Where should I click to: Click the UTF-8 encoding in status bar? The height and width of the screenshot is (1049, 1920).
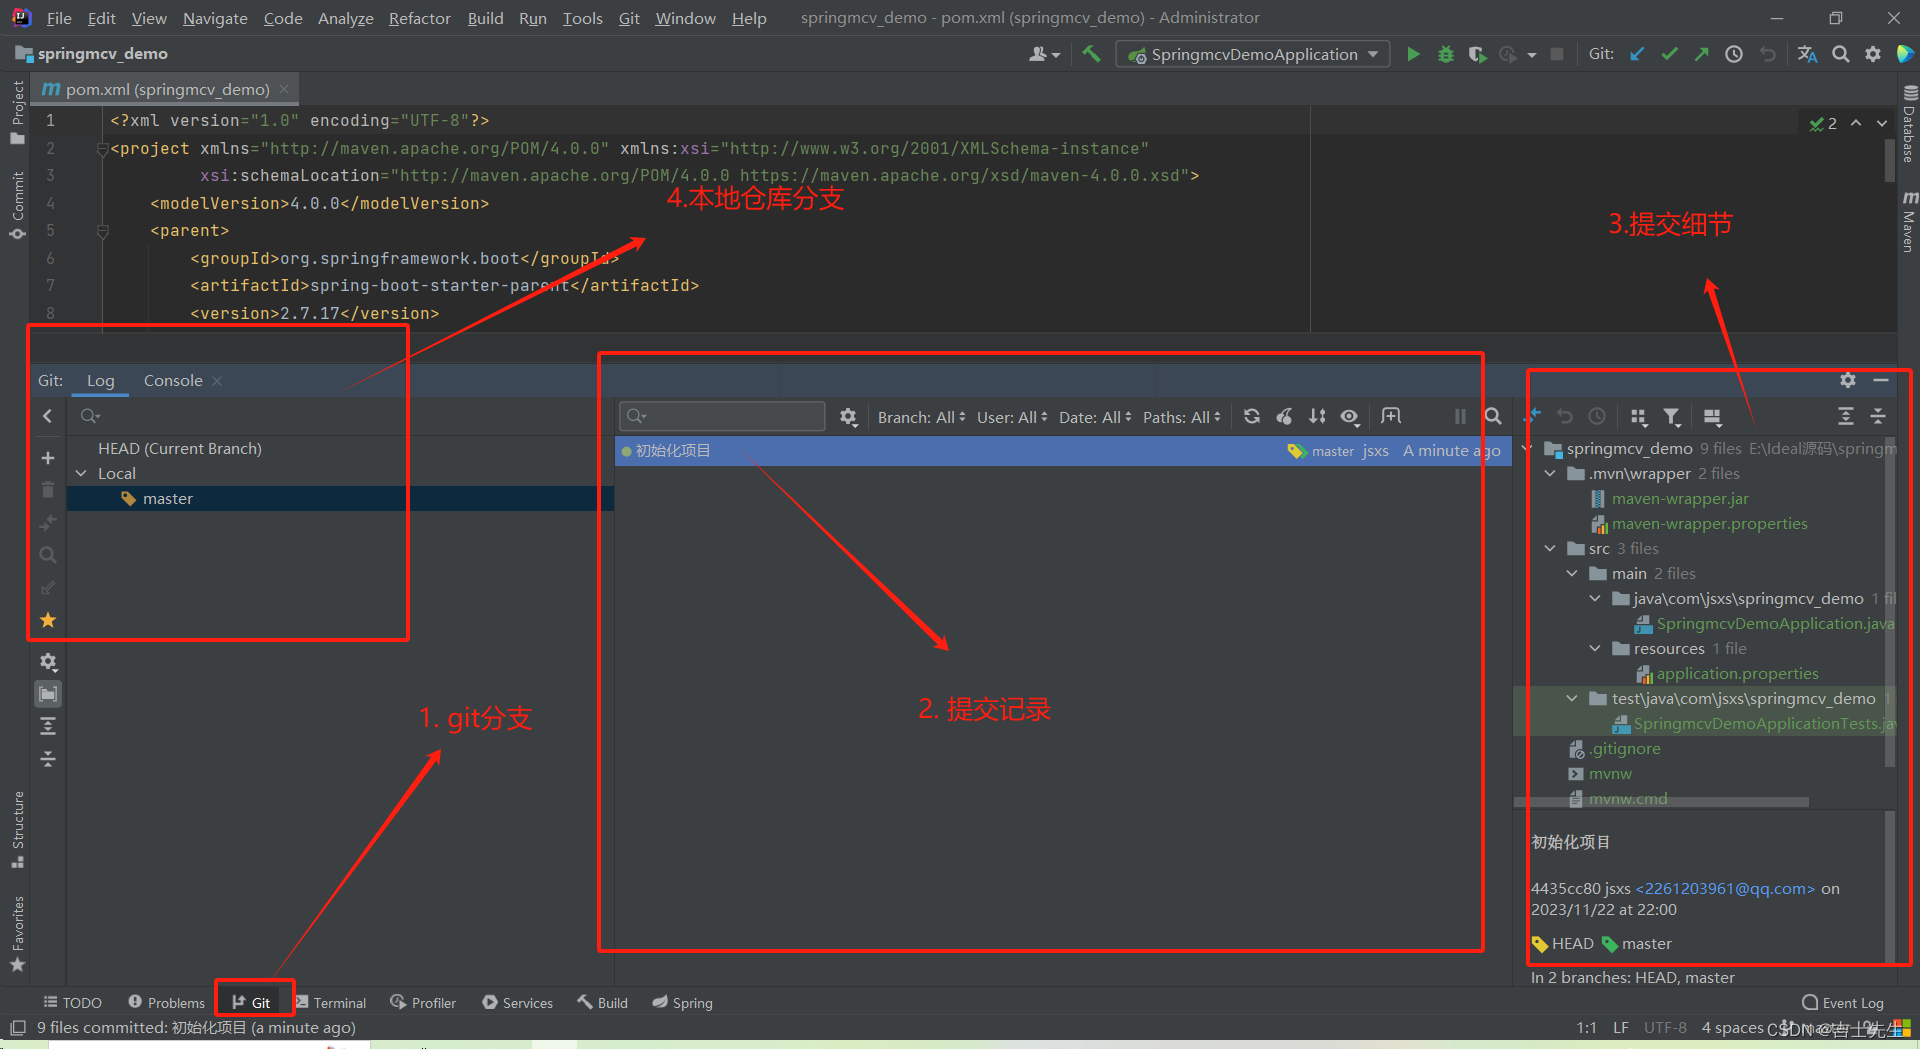tap(1665, 1027)
